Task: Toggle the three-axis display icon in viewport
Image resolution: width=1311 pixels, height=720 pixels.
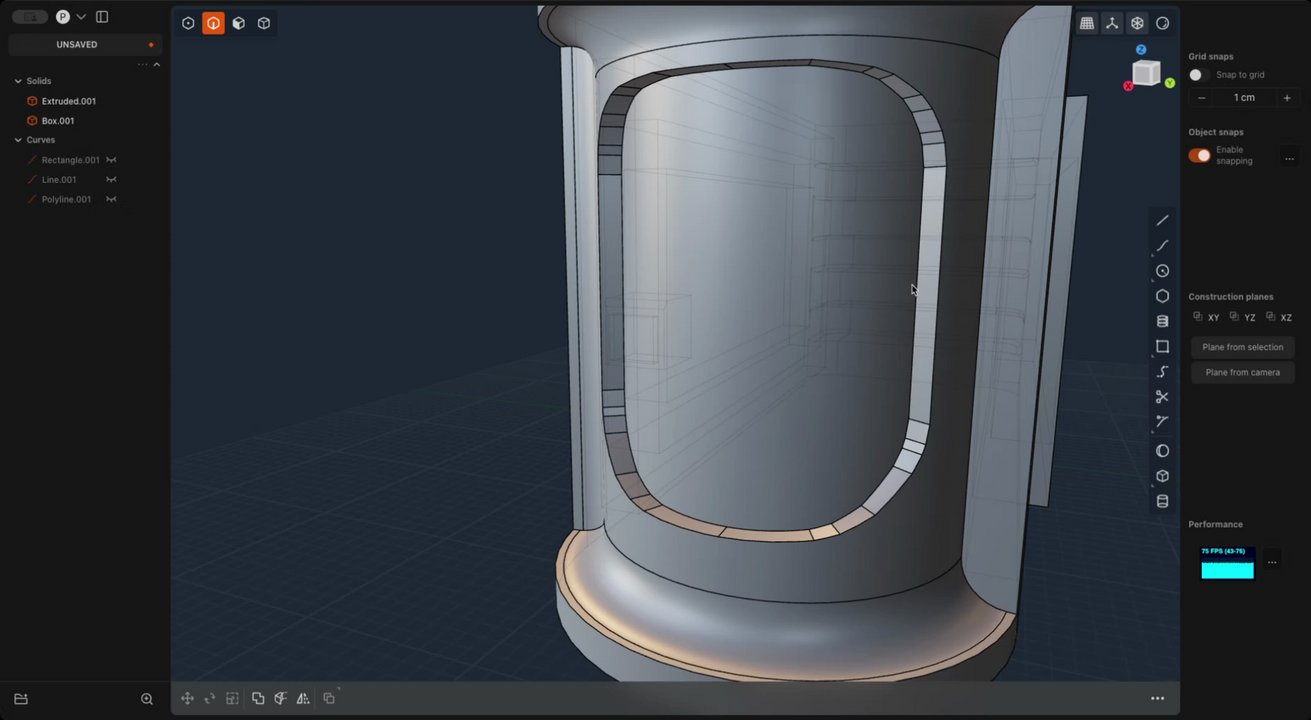Action: pos(1112,23)
